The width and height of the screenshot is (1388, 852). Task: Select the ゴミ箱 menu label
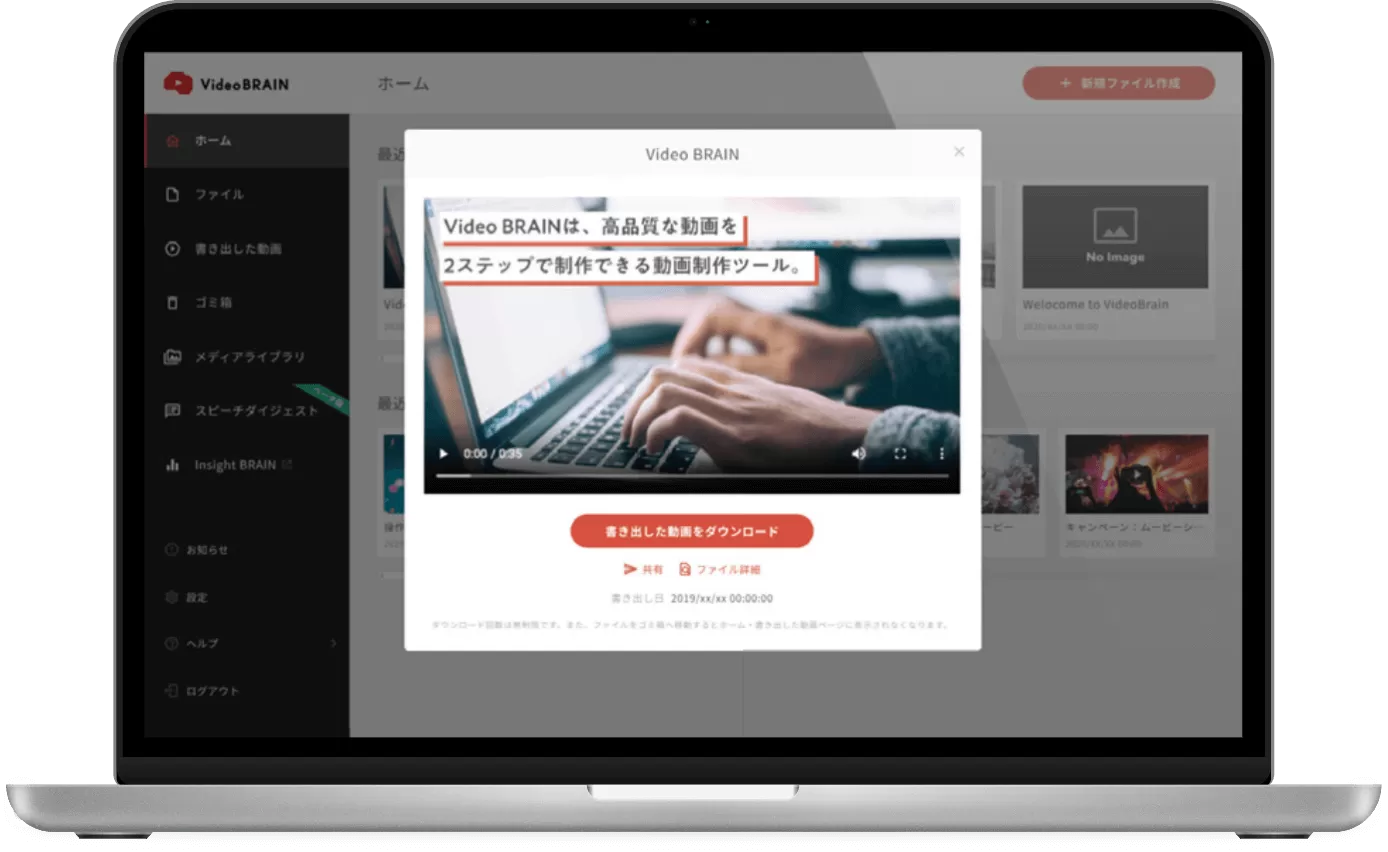213,303
